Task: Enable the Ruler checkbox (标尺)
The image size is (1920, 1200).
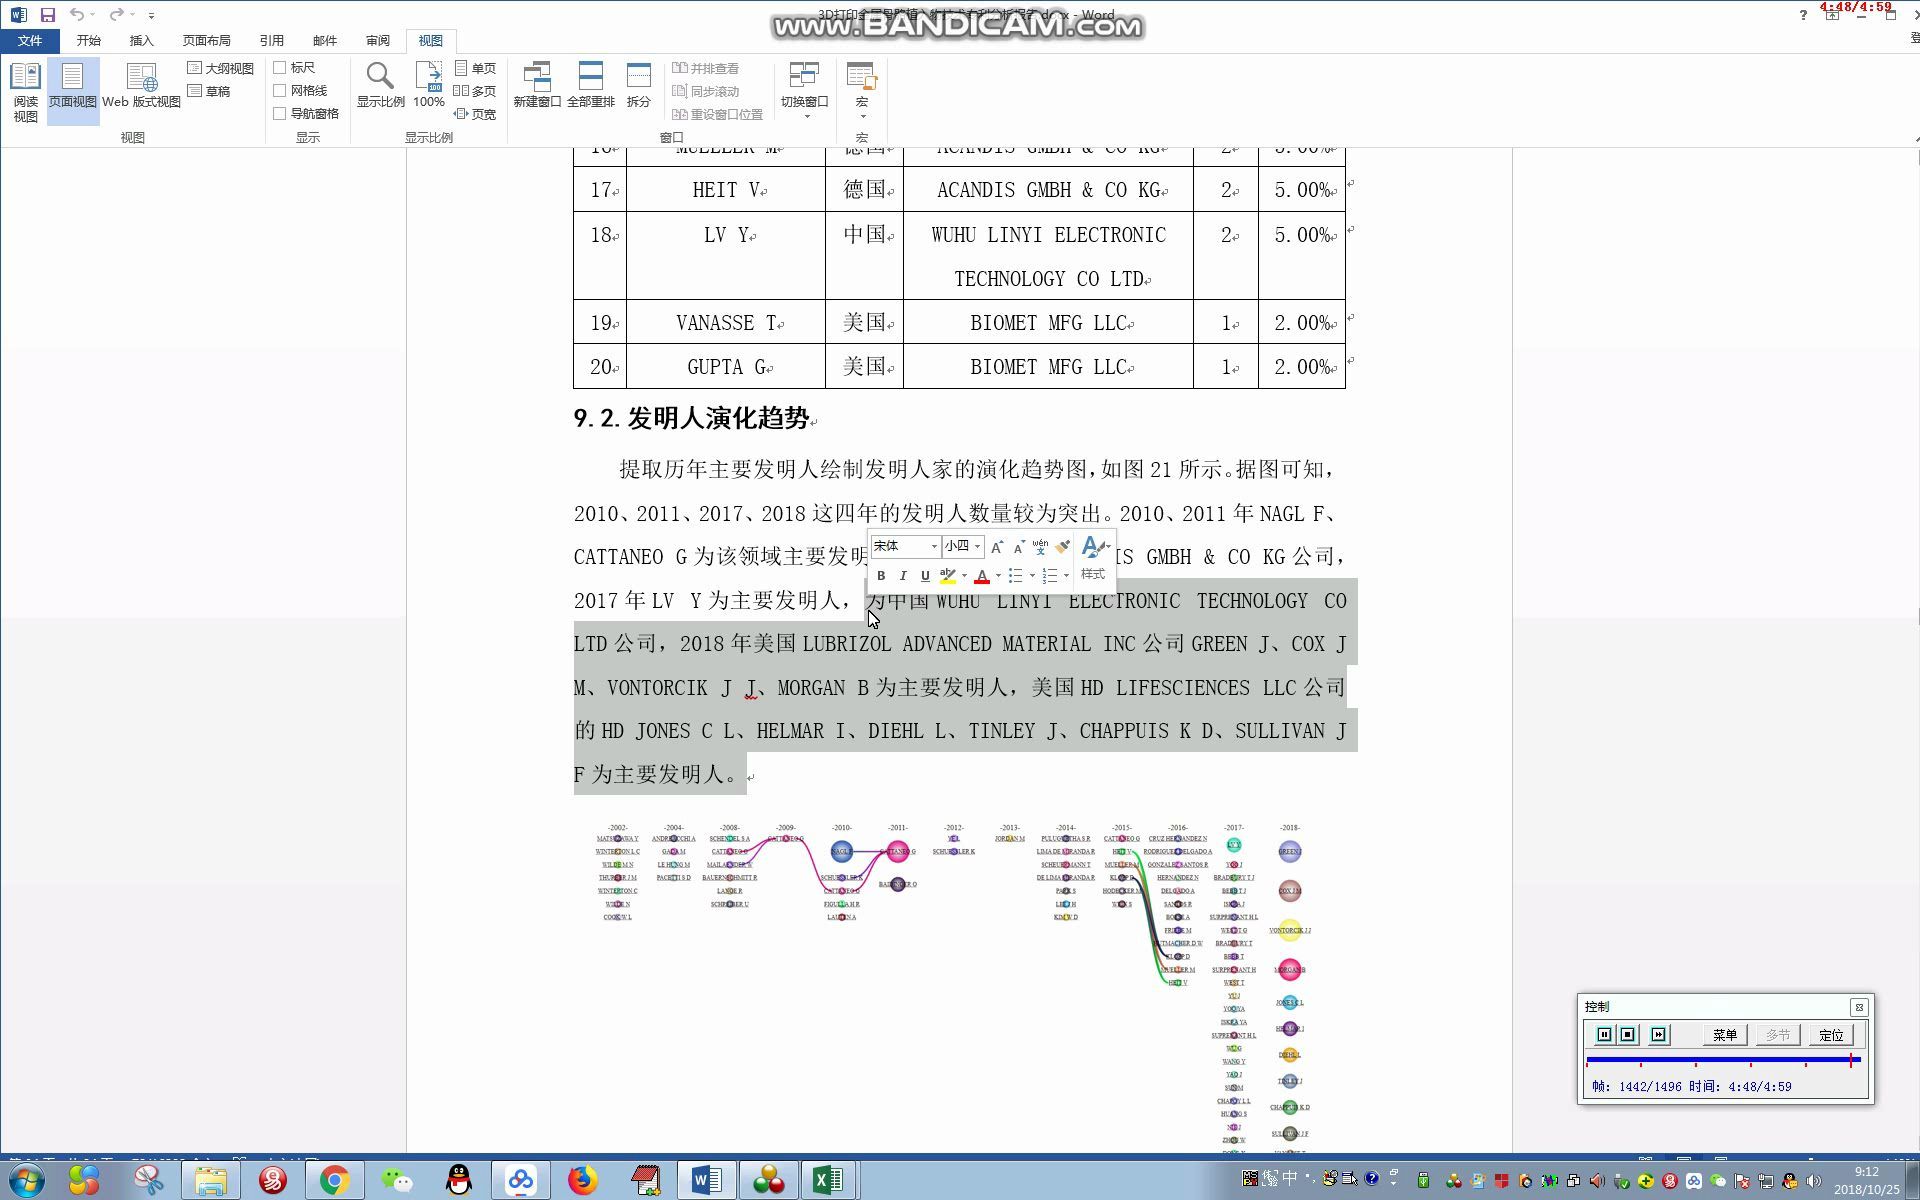Action: coord(280,68)
